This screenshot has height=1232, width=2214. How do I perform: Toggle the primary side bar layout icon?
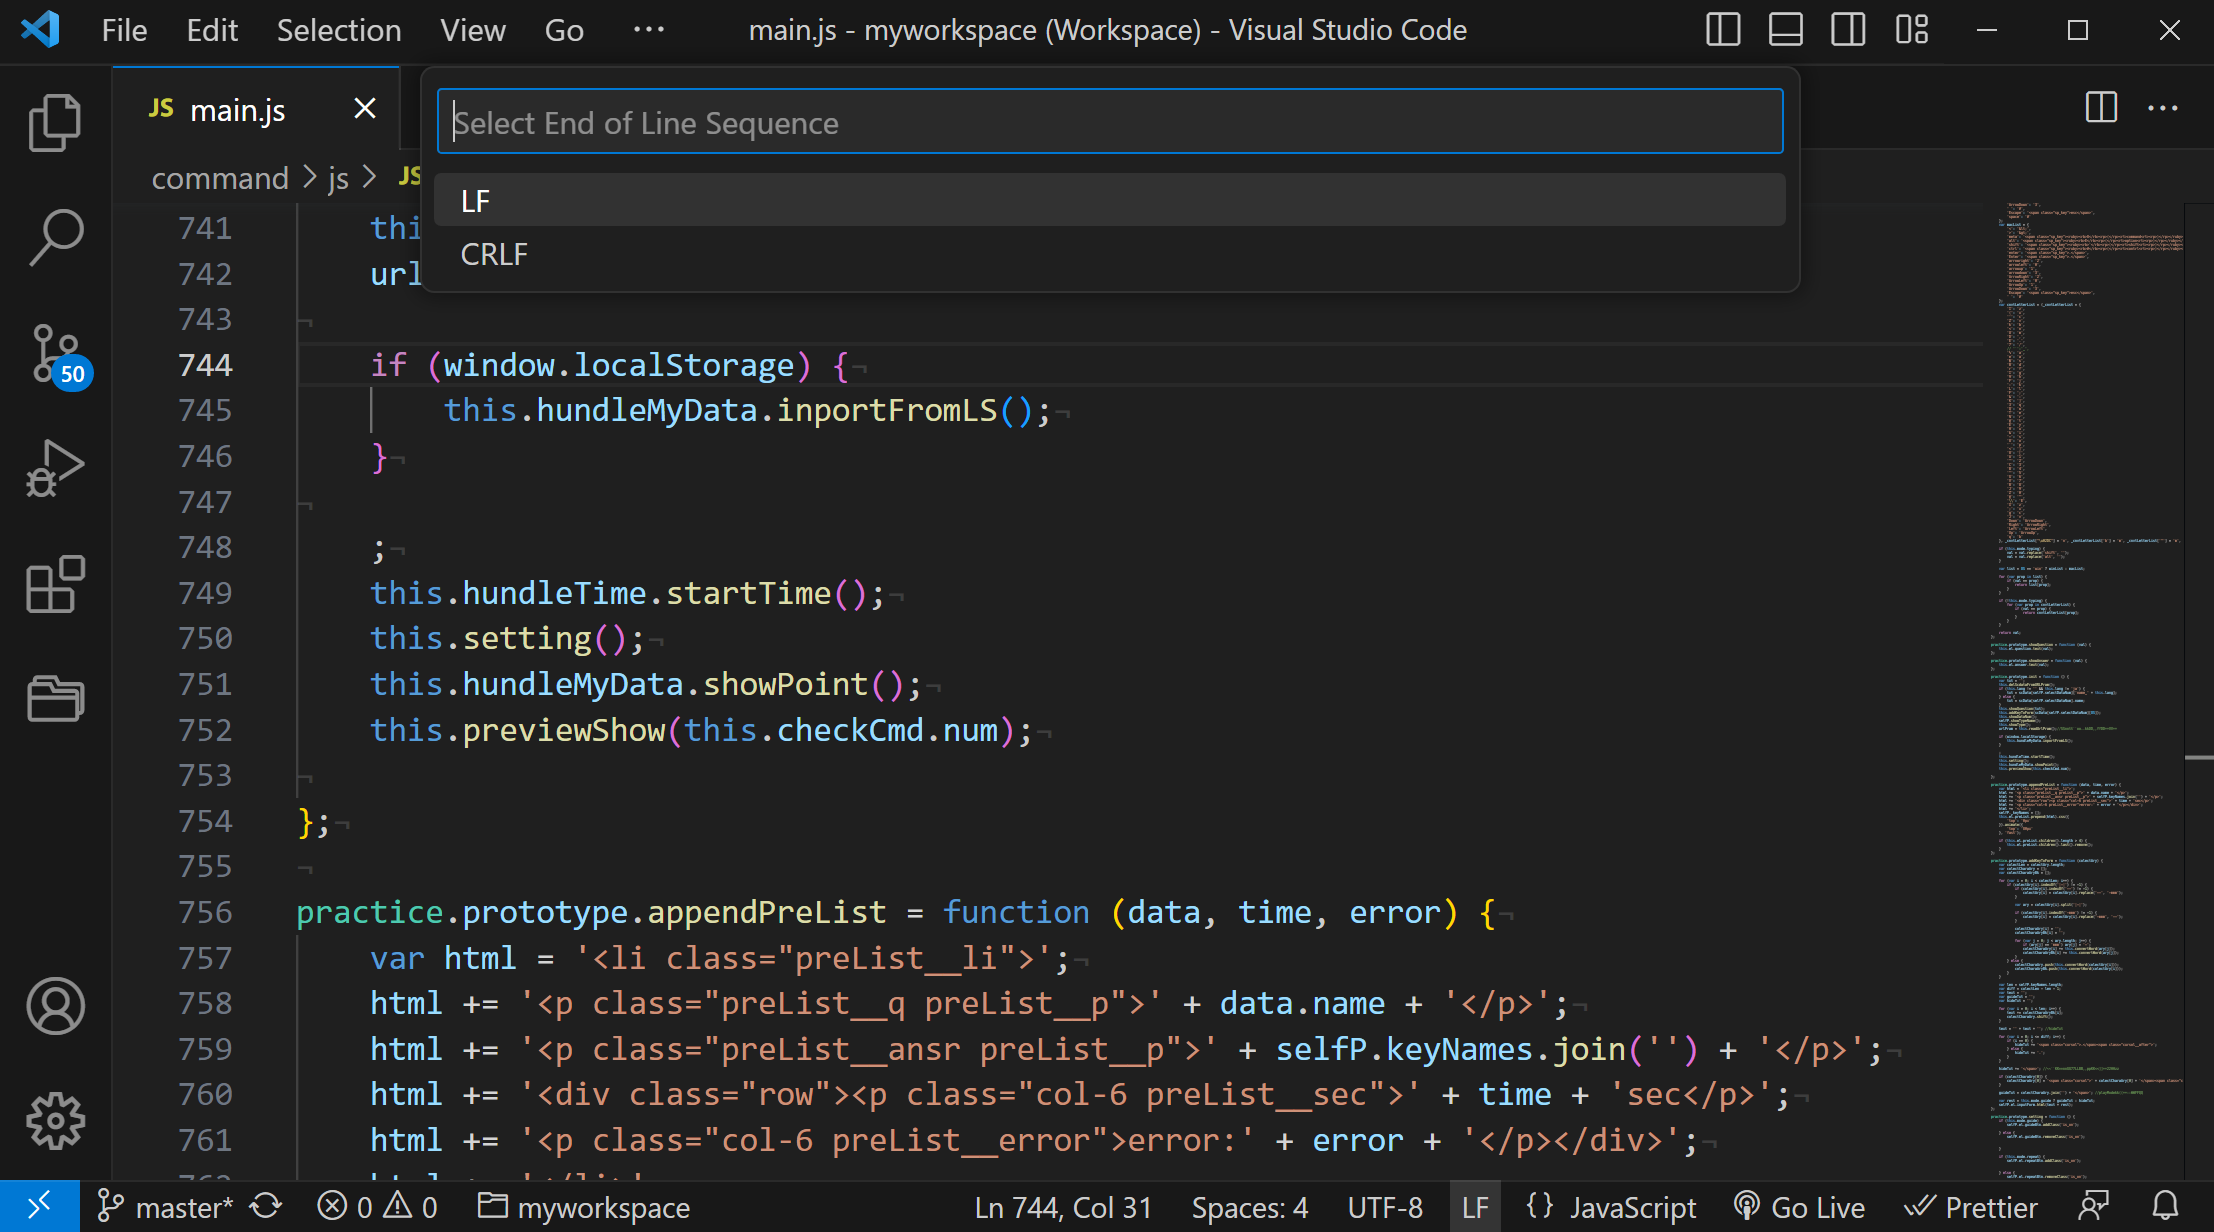1722,30
